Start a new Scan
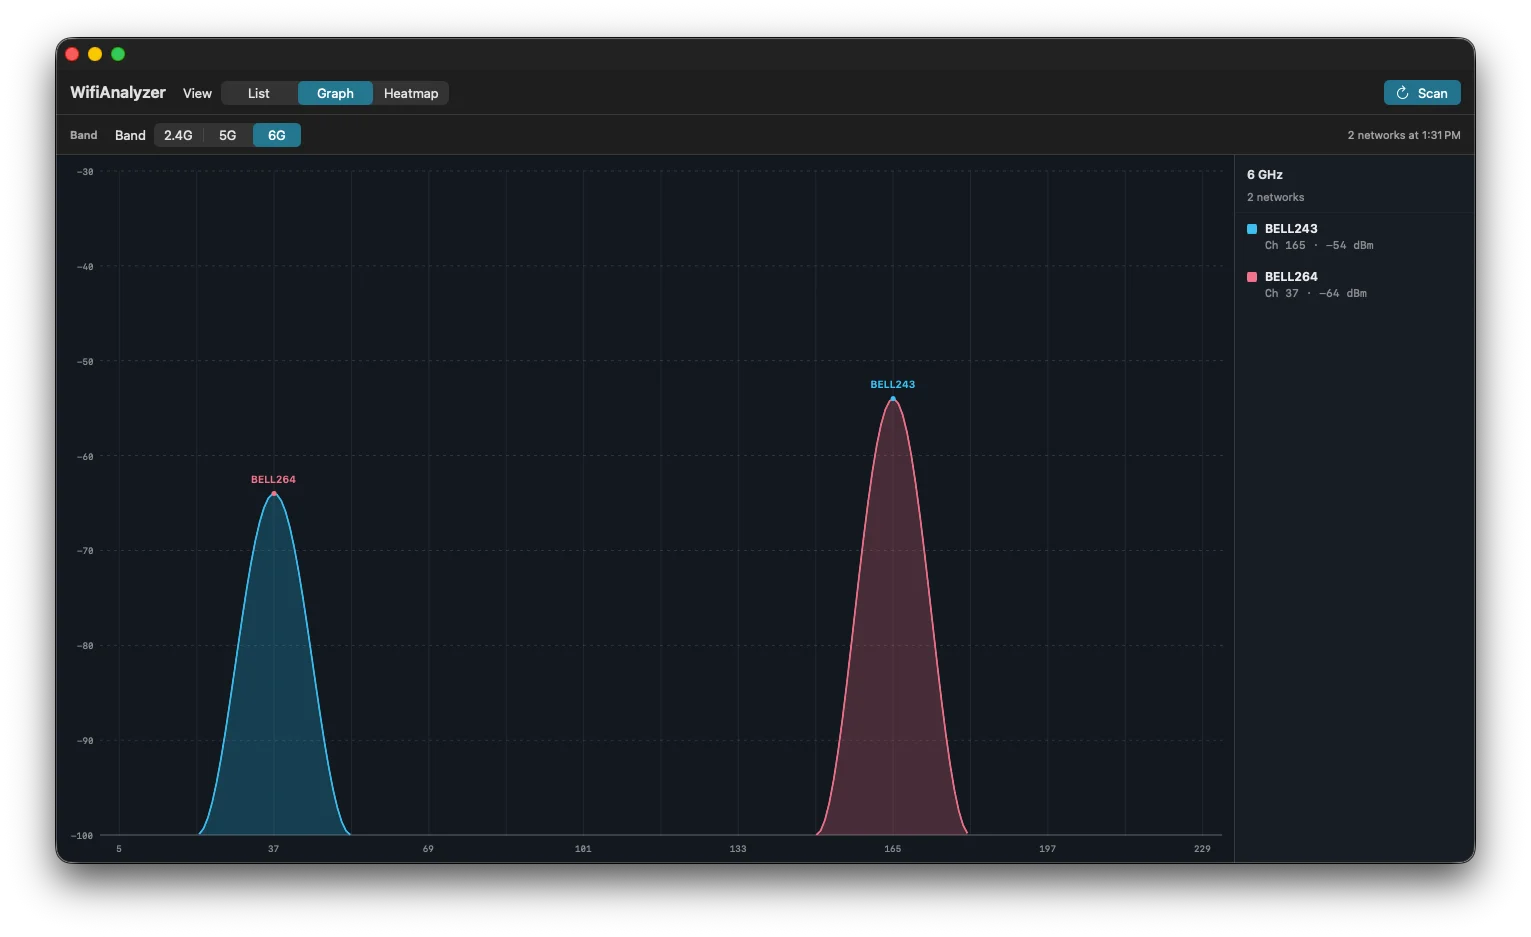The height and width of the screenshot is (937, 1531). tap(1422, 93)
